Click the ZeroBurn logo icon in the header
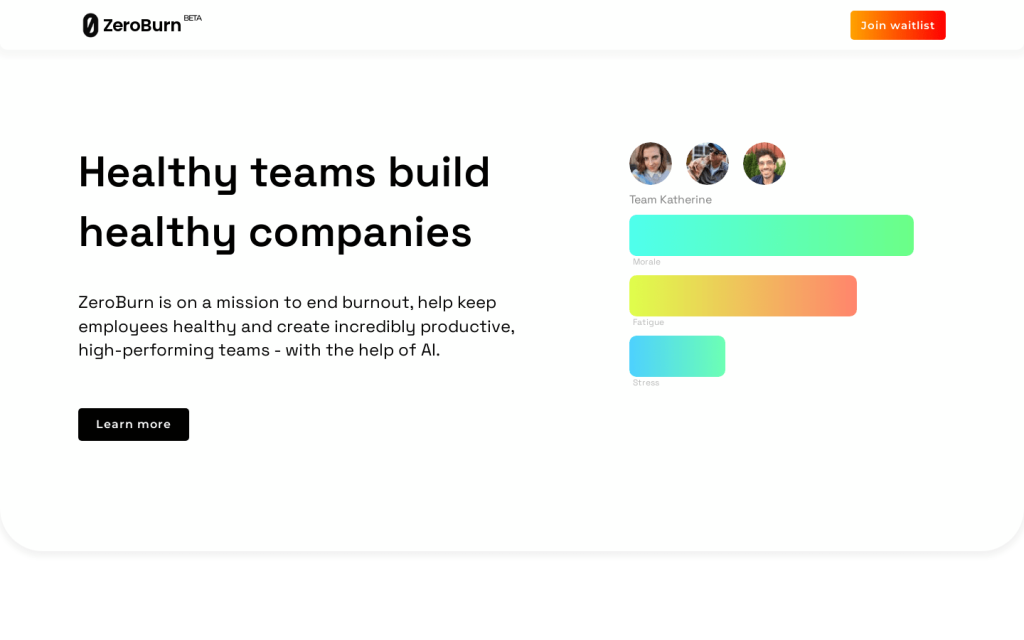The width and height of the screenshot is (1024, 640). click(x=90, y=25)
